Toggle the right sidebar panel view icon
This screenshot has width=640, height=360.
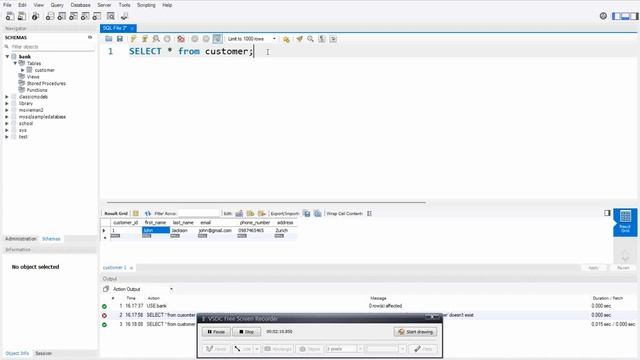634,16
